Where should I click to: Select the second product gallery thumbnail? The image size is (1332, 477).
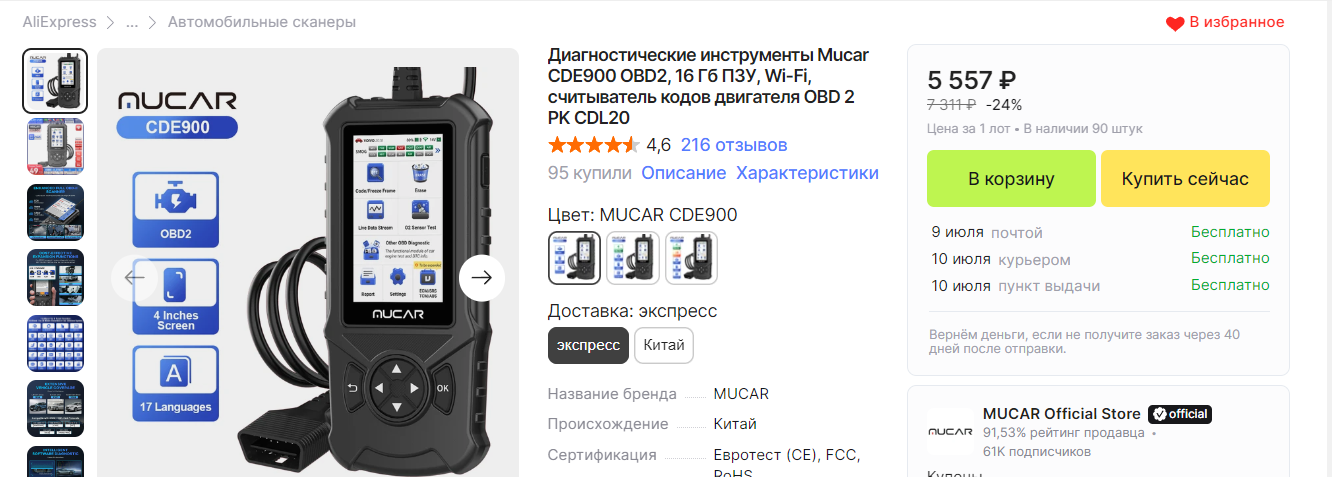55,147
